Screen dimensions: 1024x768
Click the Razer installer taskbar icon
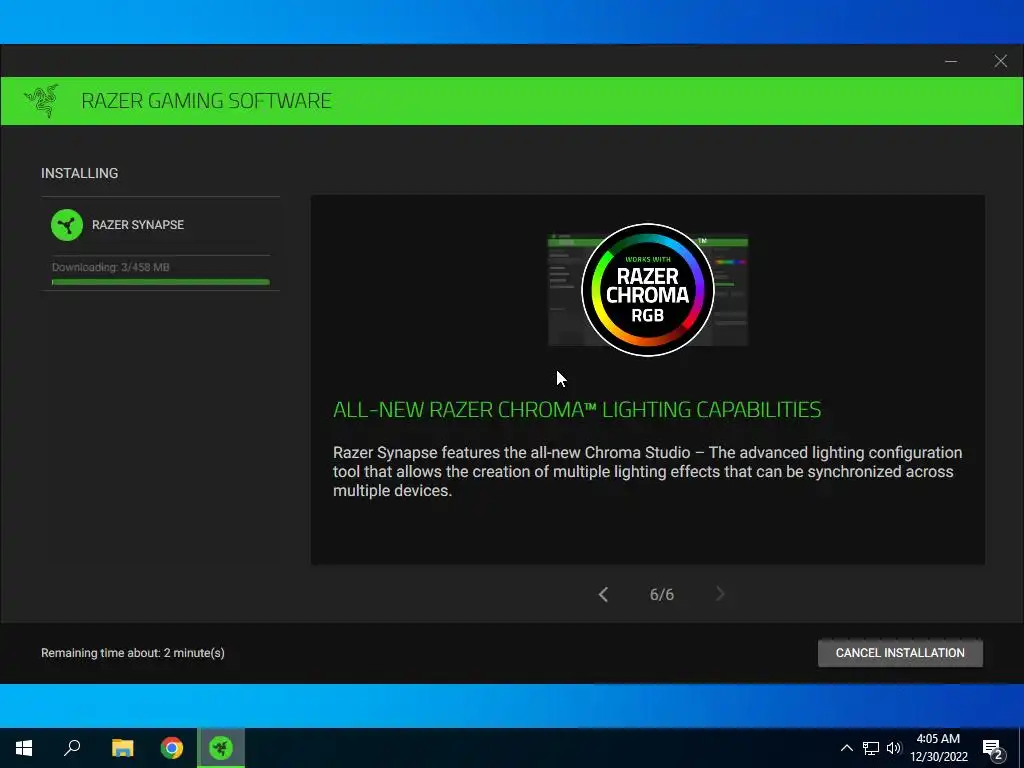pyautogui.click(x=221, y=748)
